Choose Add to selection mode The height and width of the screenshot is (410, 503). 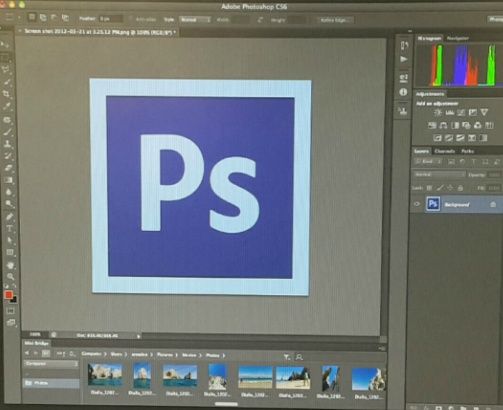click(43, 17)
